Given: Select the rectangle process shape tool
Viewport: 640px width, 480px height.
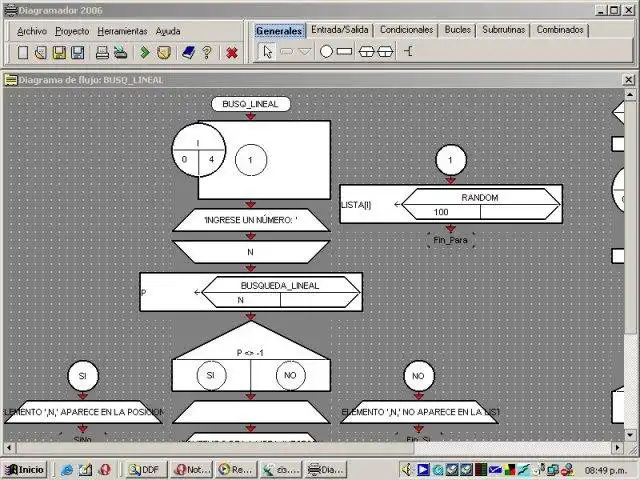Looking at the screenshot, I should click(344, 51).
